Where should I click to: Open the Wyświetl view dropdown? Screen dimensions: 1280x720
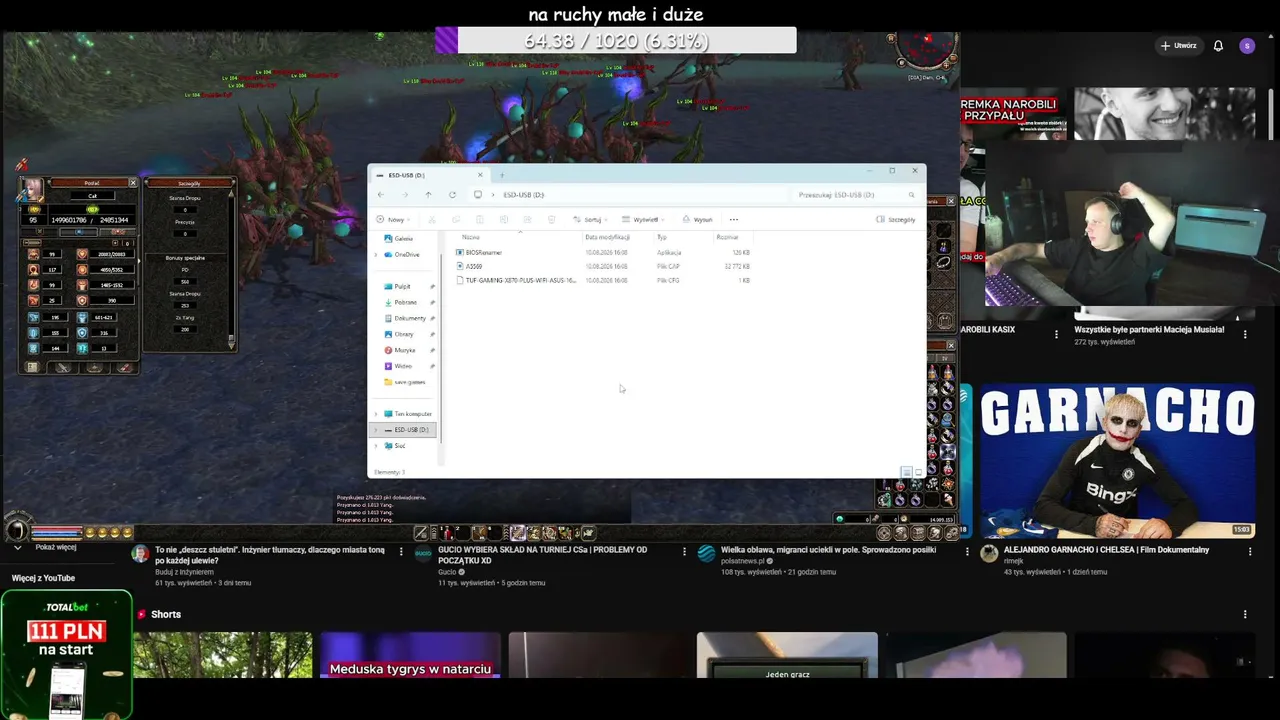(643, 220)
